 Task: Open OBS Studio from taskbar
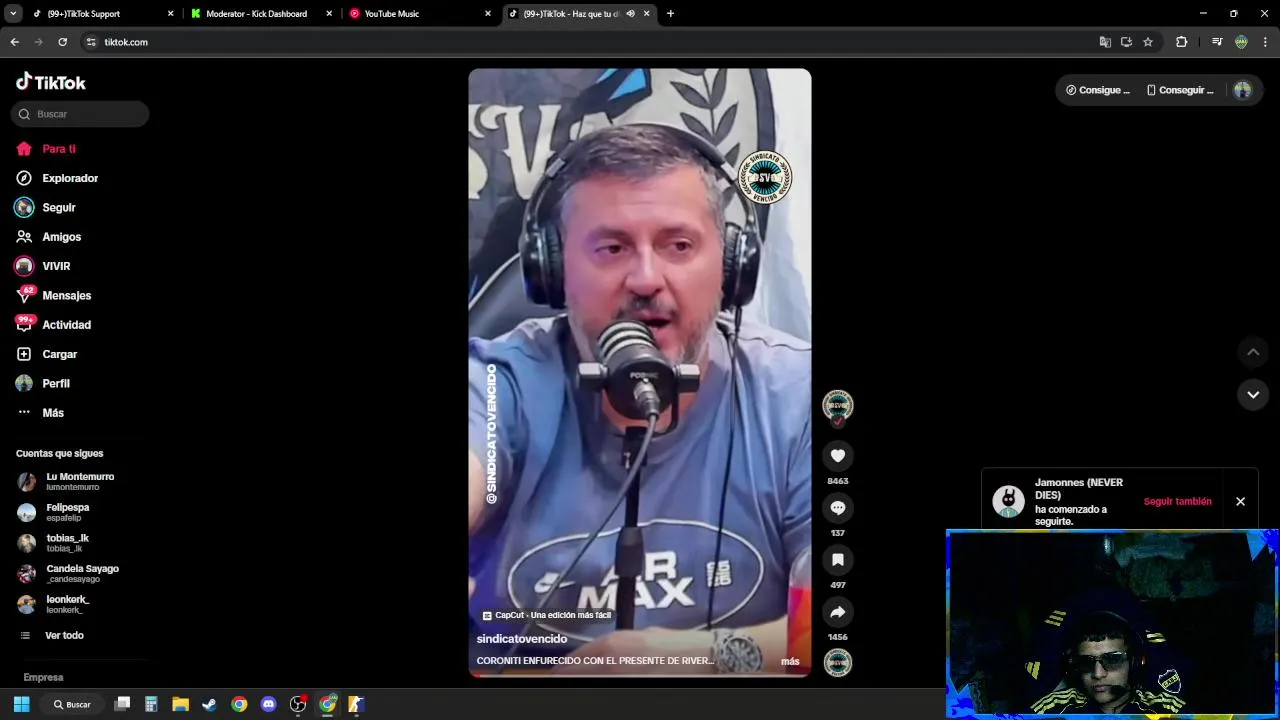(297, 704)
